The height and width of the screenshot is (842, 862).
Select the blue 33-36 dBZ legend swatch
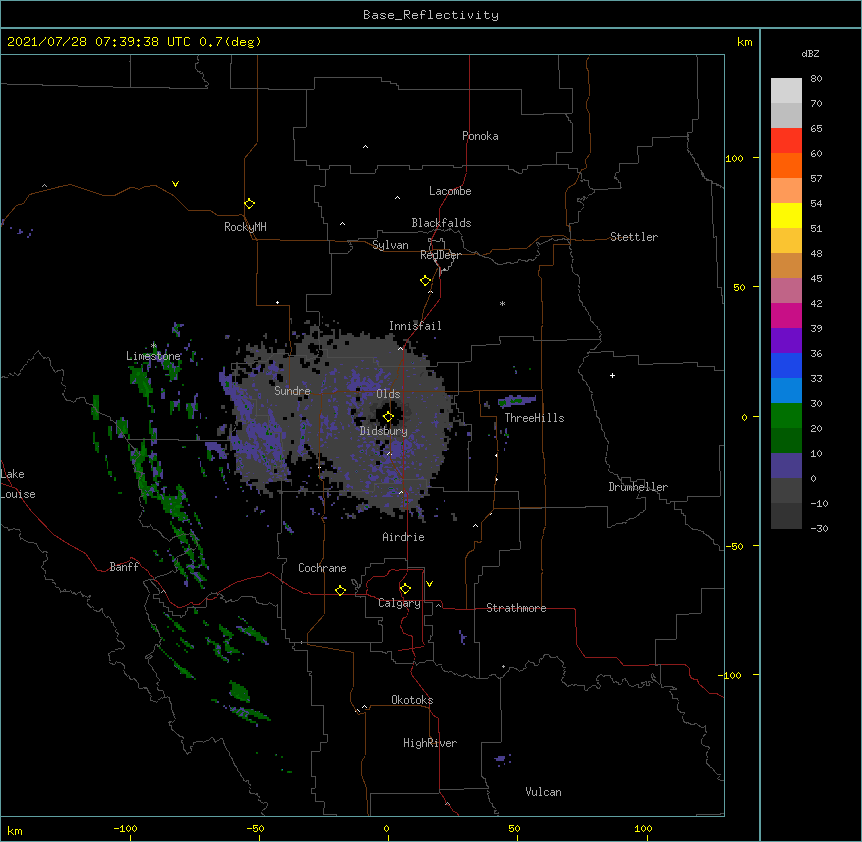pos(786,365)
